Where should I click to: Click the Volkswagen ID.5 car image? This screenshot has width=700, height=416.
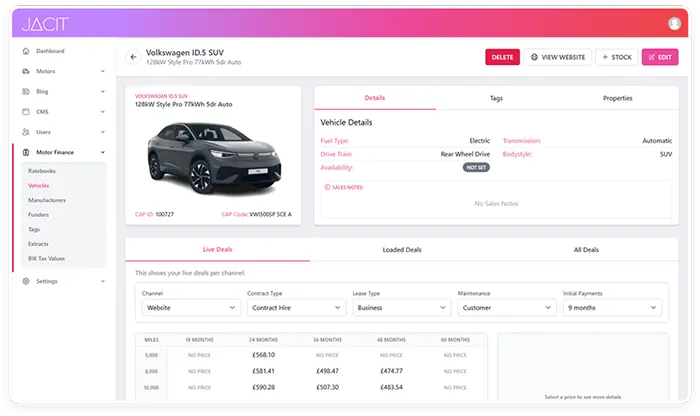214,158
